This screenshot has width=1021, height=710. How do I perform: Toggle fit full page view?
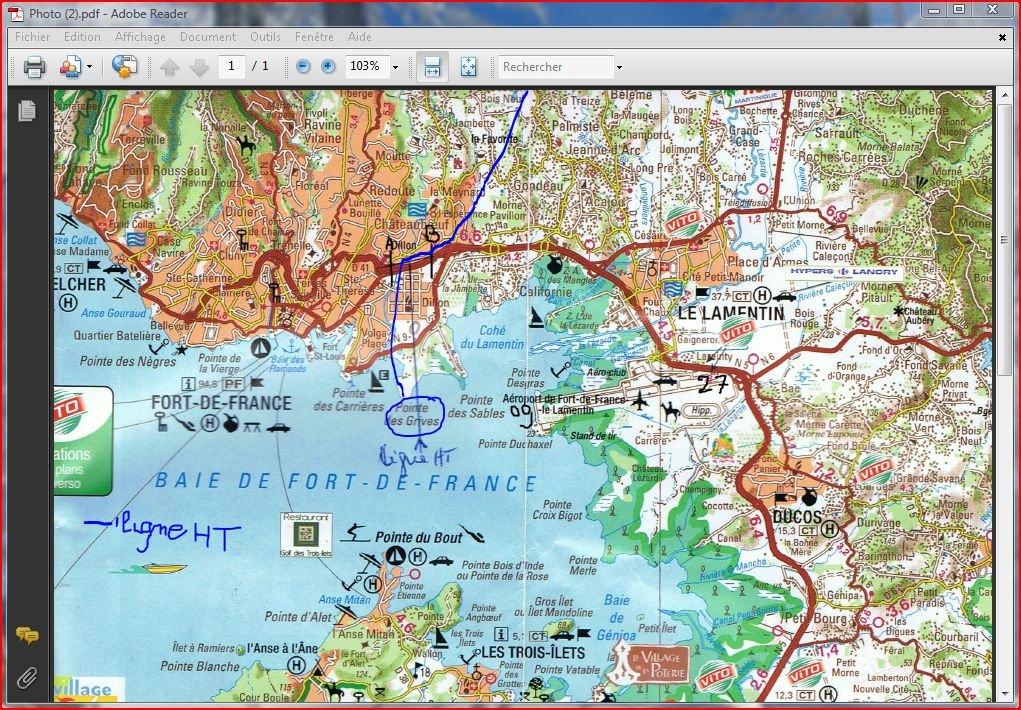click(467, 67)
